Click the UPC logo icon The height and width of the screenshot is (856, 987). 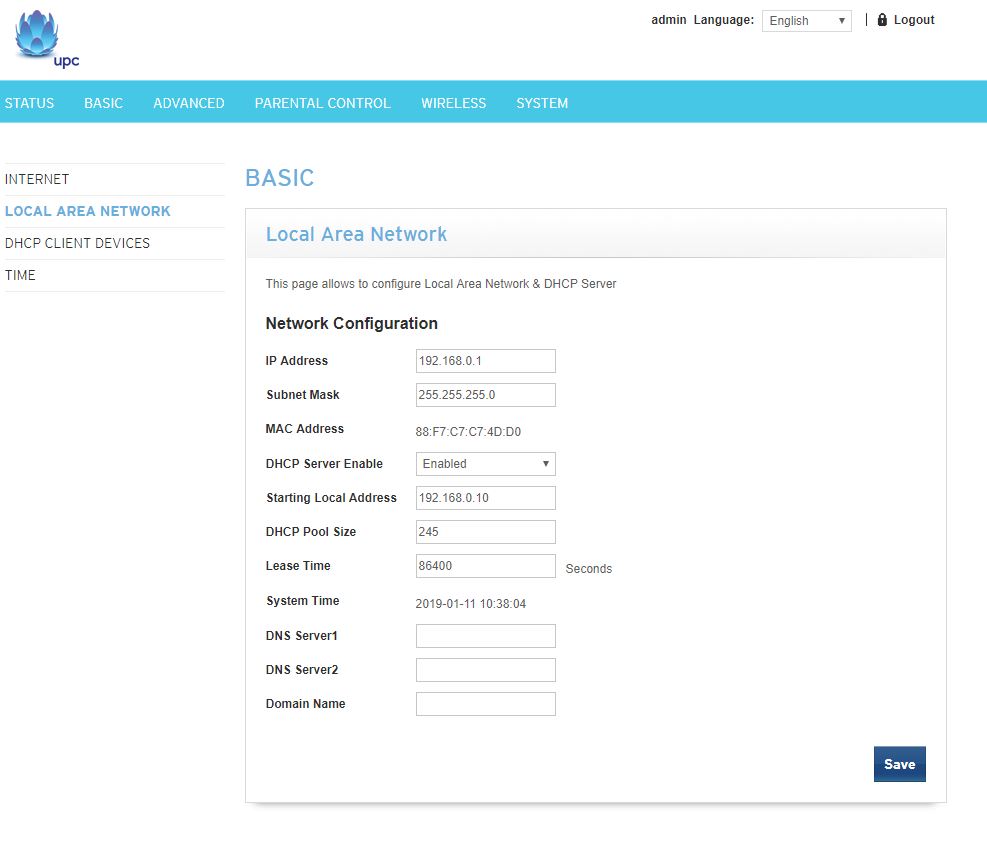(x=46, y=40)
